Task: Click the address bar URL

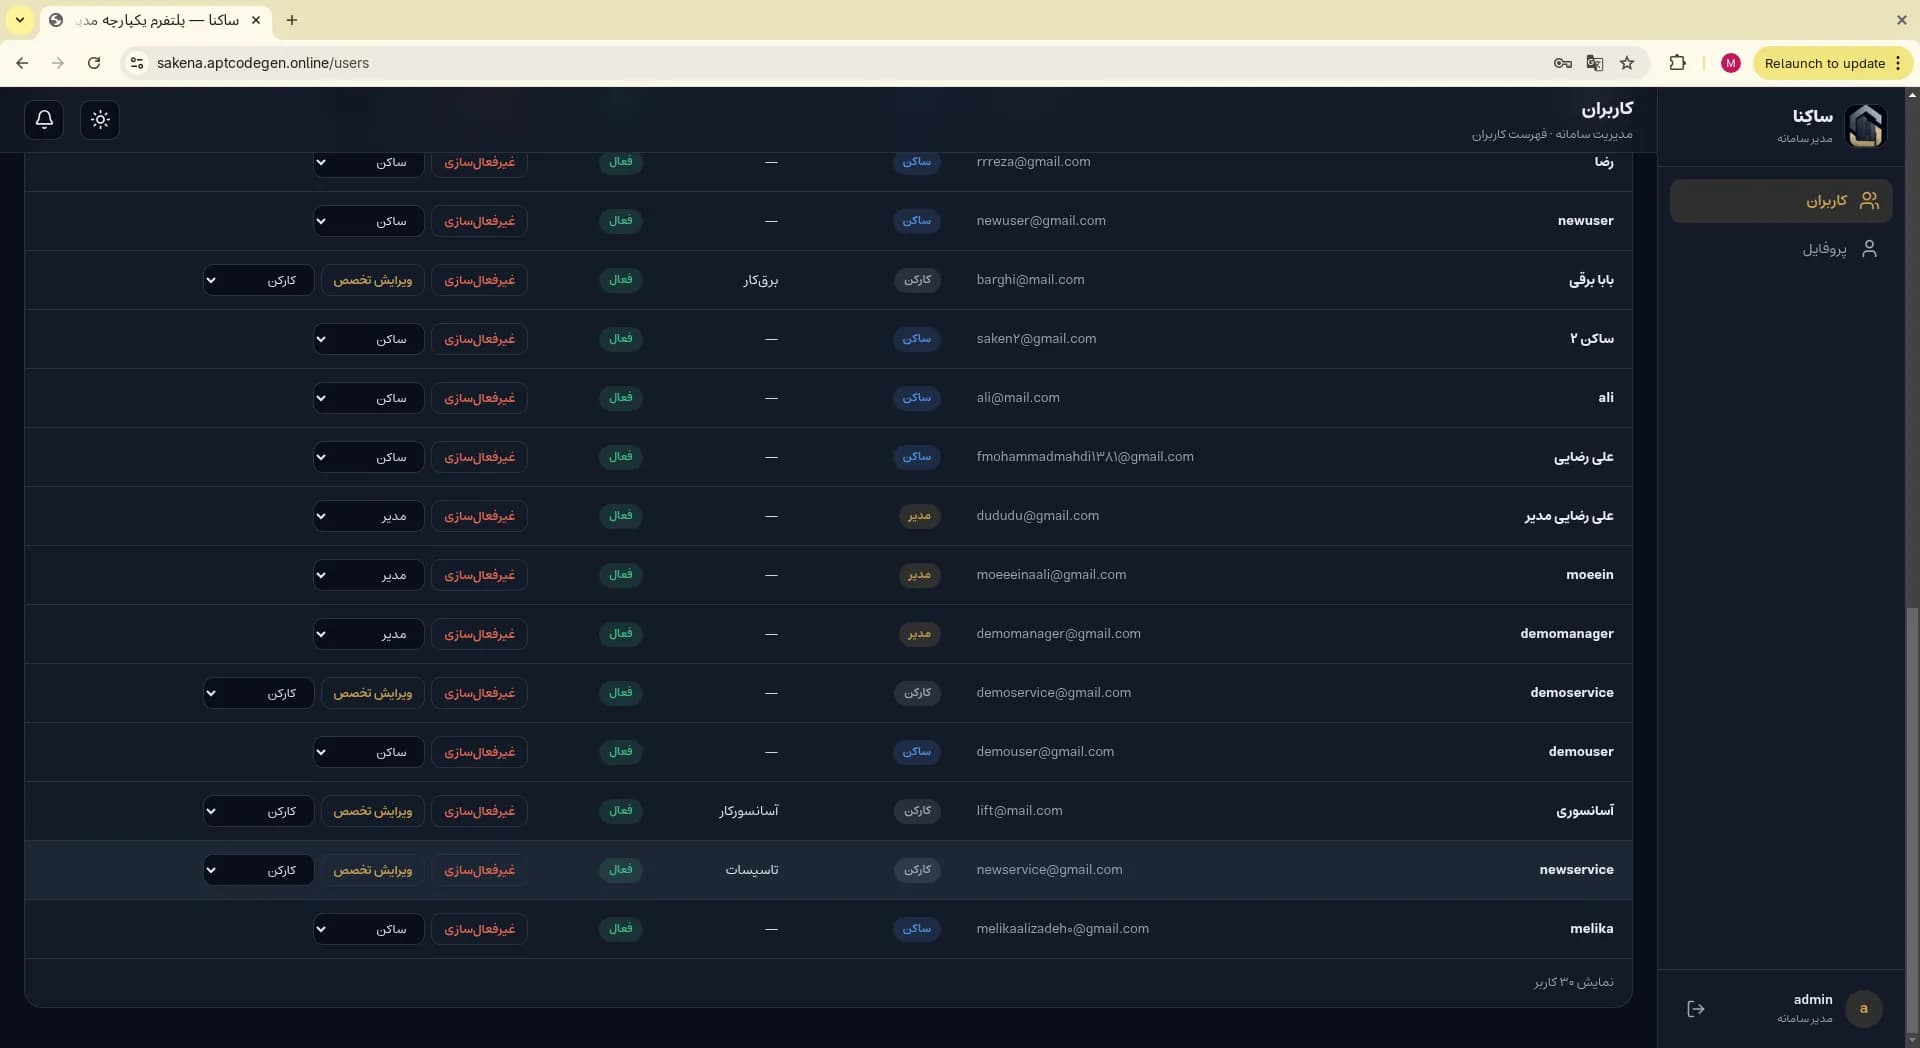Action: 263,63
